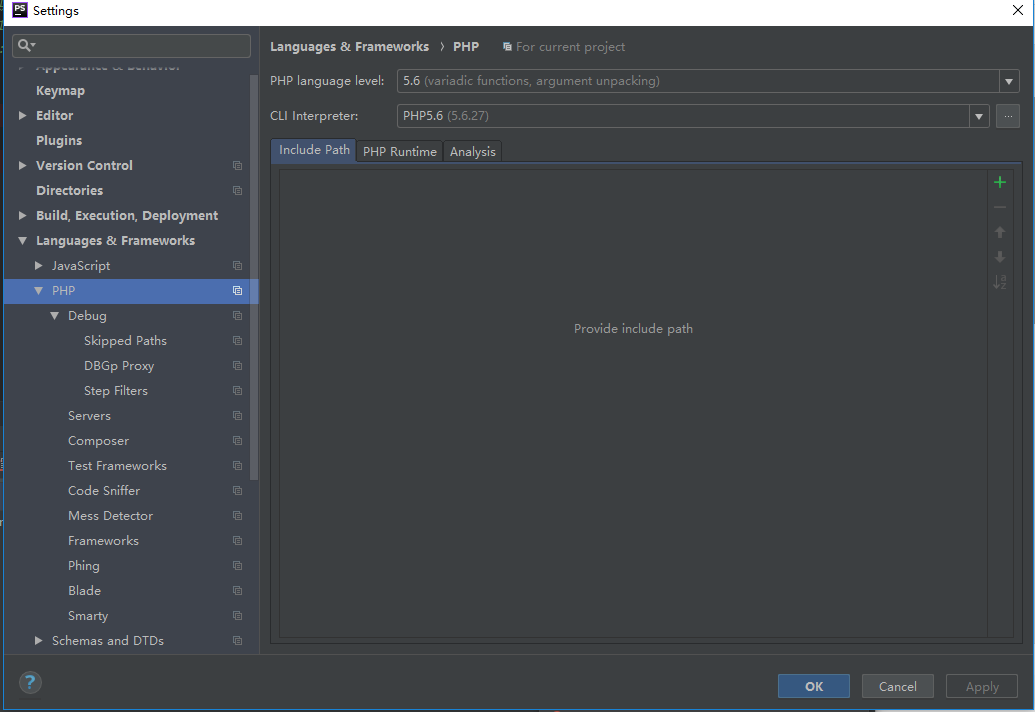Open the help question mark icon
This screenshot has height=712, width=1035.
coord(30,683)
